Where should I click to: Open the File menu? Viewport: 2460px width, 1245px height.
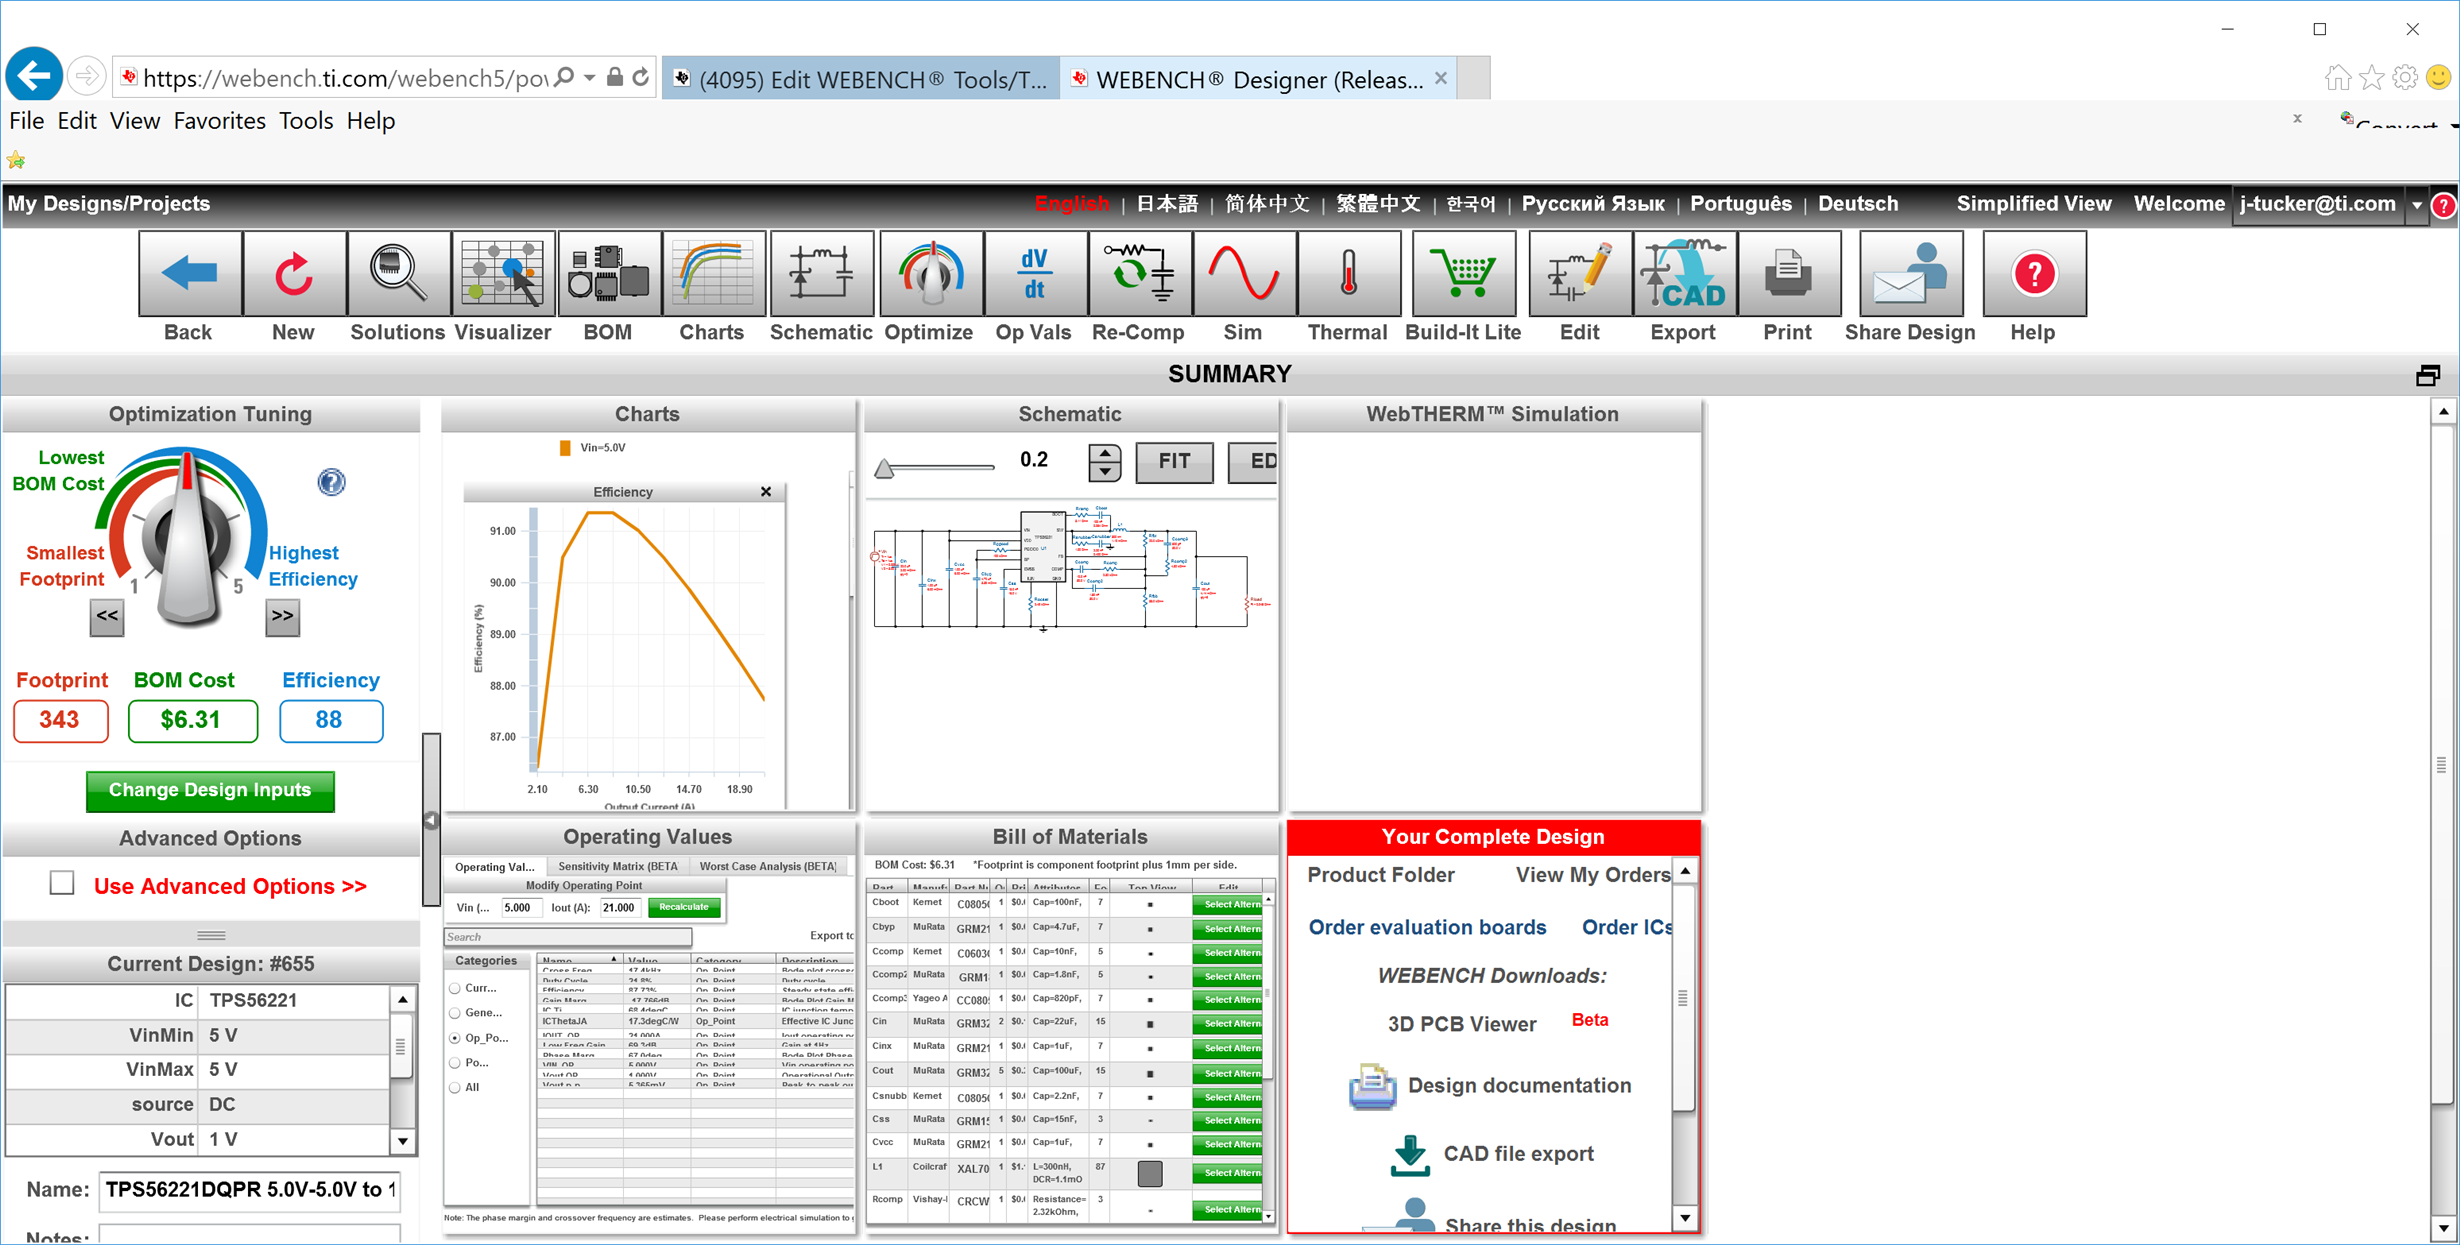pyautogui.click(x=26, y=121)
